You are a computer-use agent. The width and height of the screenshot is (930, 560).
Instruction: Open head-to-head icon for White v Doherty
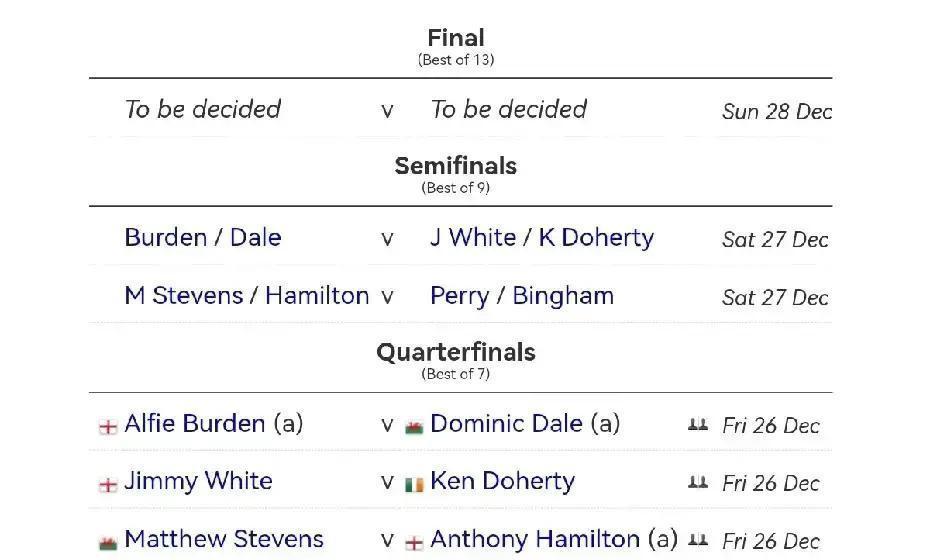[698, 483]
